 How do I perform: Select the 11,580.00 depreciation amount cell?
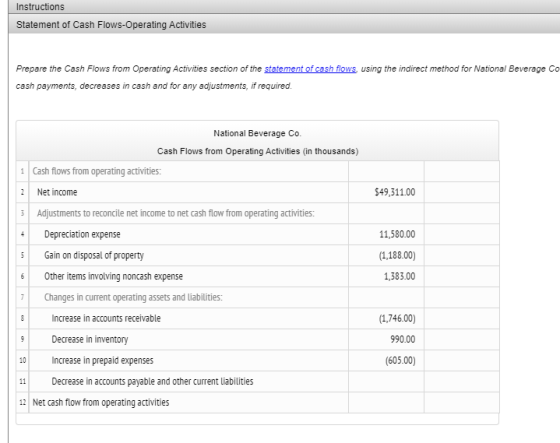click(386, 234)
